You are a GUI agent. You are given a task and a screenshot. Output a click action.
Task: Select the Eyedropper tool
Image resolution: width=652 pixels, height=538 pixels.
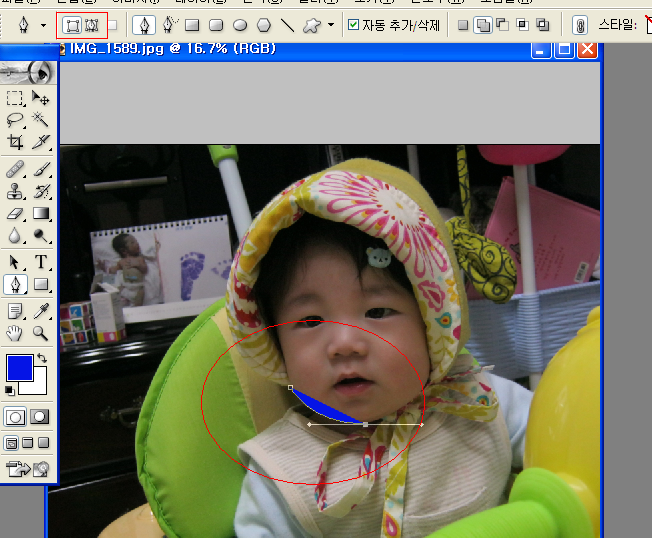pyautogui.click(x=41, y=311)
